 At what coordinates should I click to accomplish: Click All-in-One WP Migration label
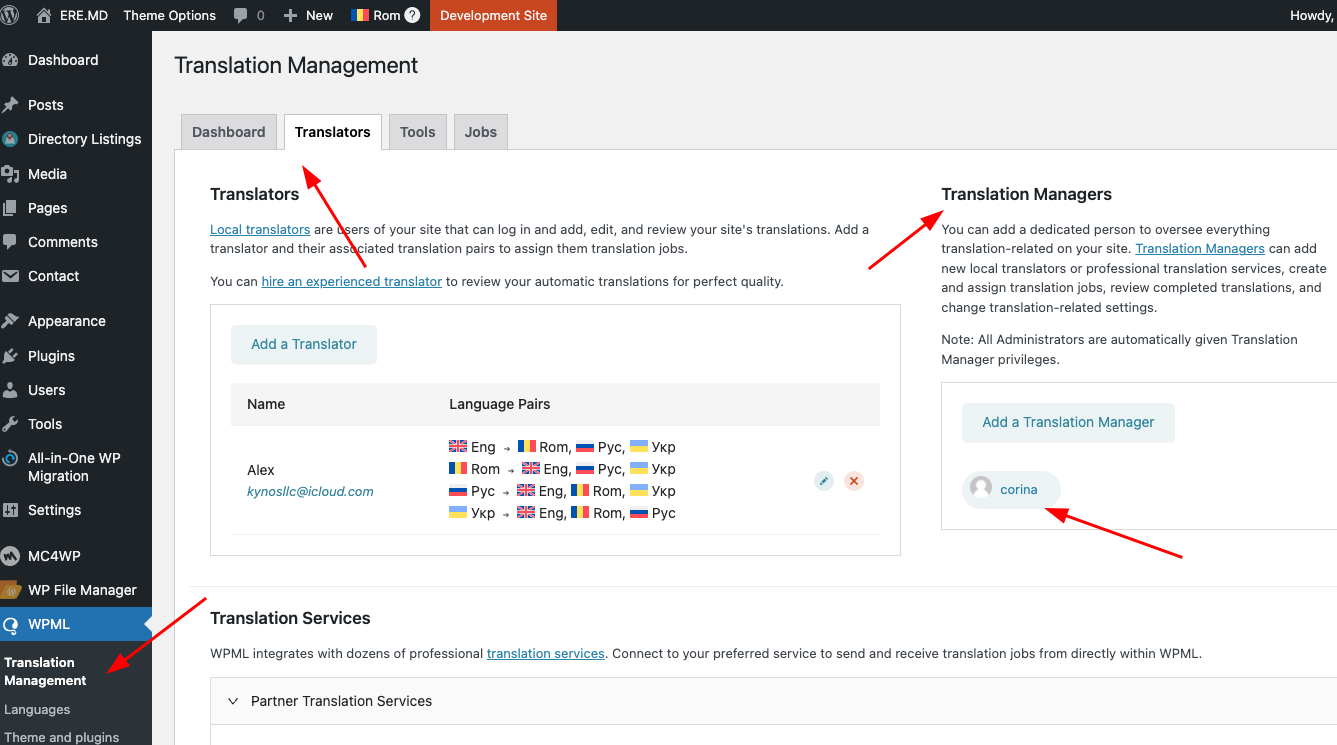pos(74,467)
